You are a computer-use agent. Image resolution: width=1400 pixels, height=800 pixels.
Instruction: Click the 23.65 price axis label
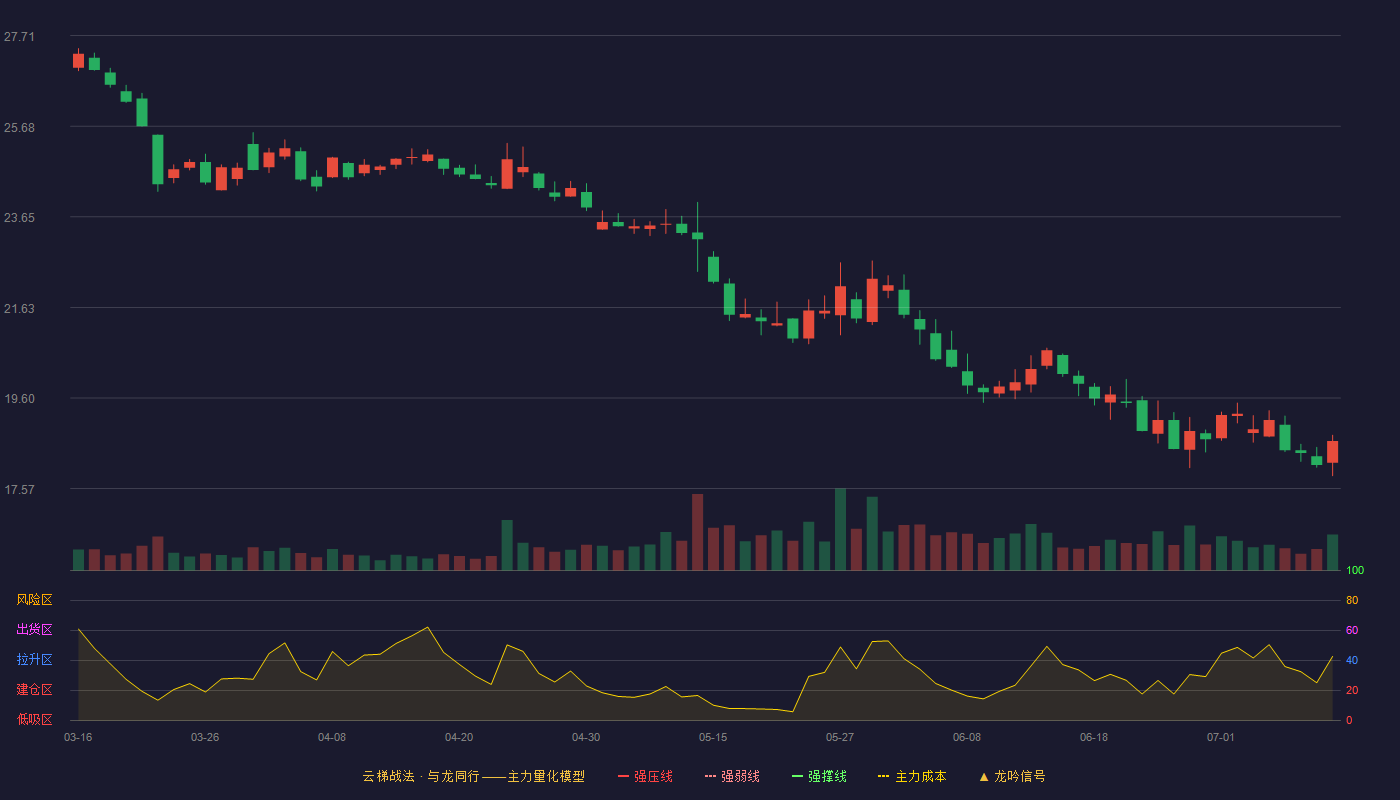pyautogui.click(x=19, y=218)
